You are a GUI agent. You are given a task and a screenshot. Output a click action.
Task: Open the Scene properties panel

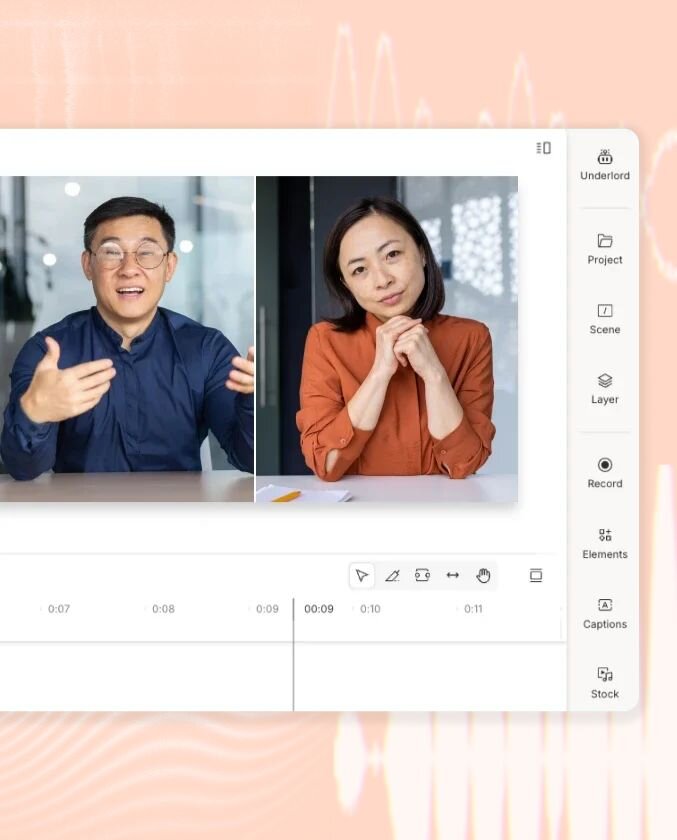tap(604, 318)
